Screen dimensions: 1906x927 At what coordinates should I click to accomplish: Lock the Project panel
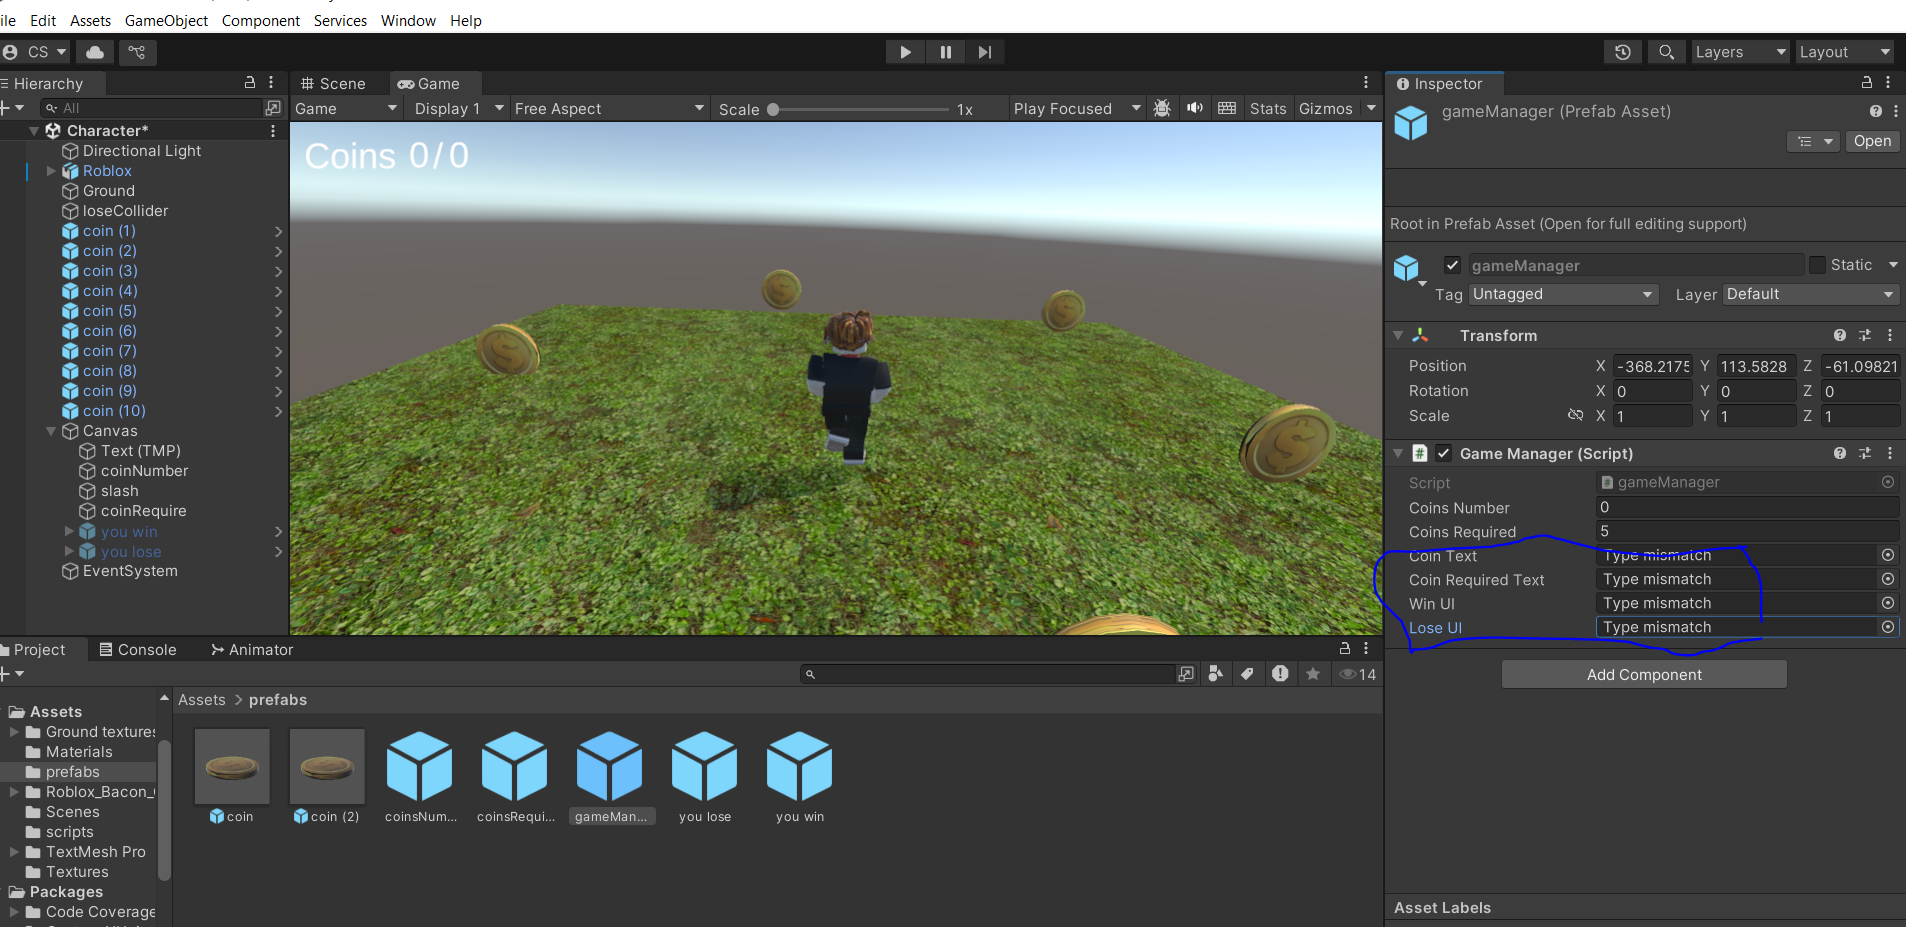coord(1345,649)
